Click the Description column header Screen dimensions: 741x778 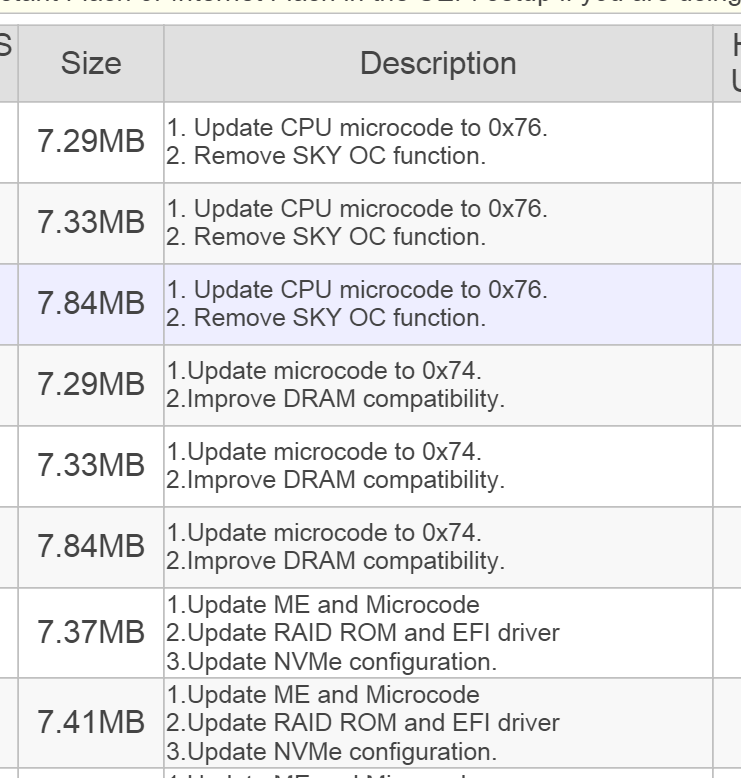click(x=438, y=64)
